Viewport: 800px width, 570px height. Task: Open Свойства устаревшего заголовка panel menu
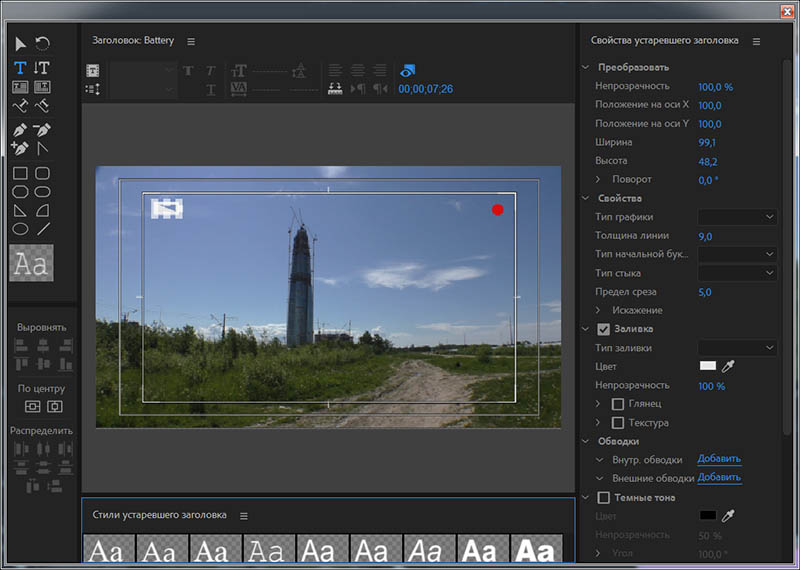[x=757, y=42]
